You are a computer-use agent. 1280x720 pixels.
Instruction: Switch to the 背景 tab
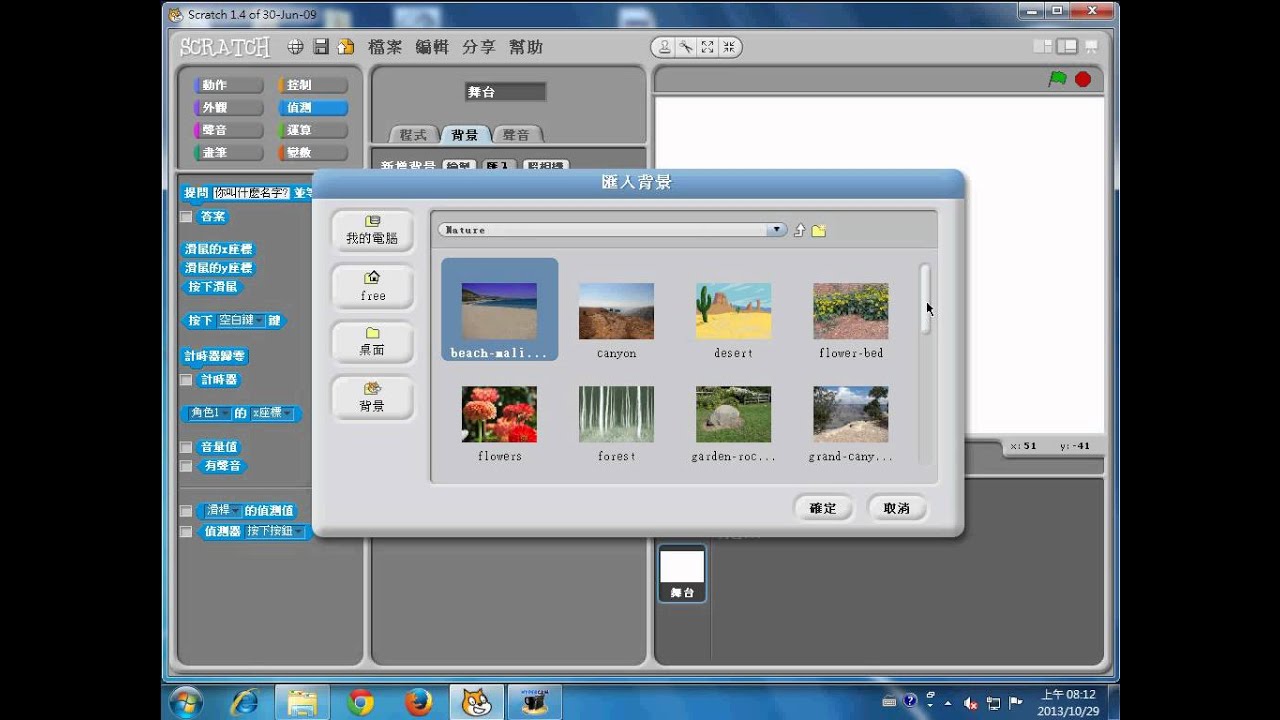tap(465, 135)
